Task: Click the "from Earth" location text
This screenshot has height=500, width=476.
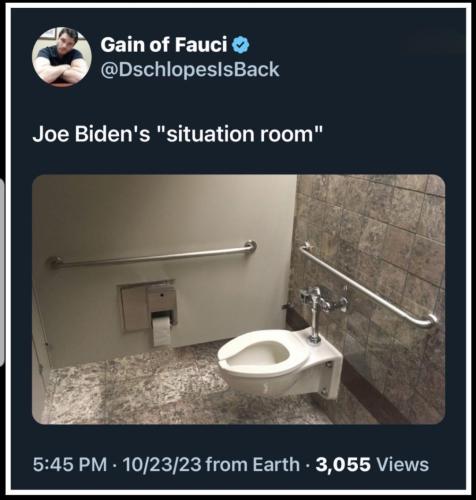Action: 252,464
